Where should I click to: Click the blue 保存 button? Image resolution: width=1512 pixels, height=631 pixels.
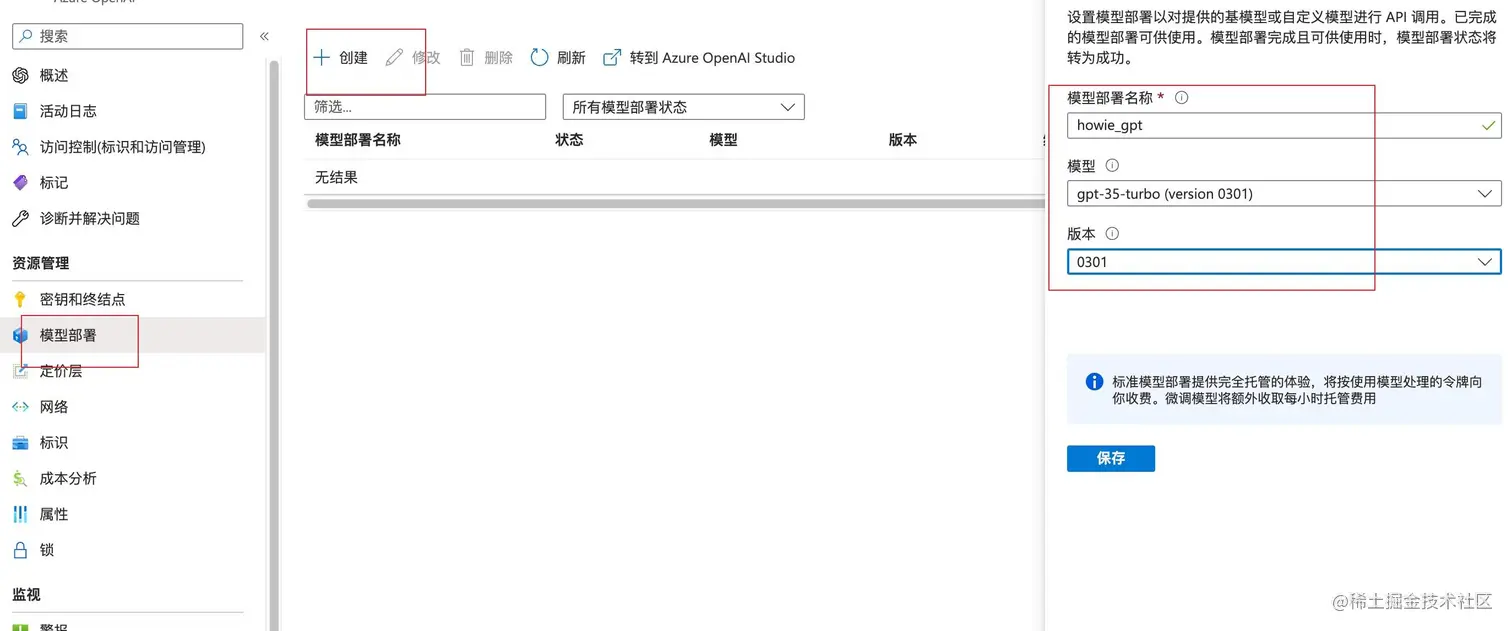click(x=1111, y=458)
